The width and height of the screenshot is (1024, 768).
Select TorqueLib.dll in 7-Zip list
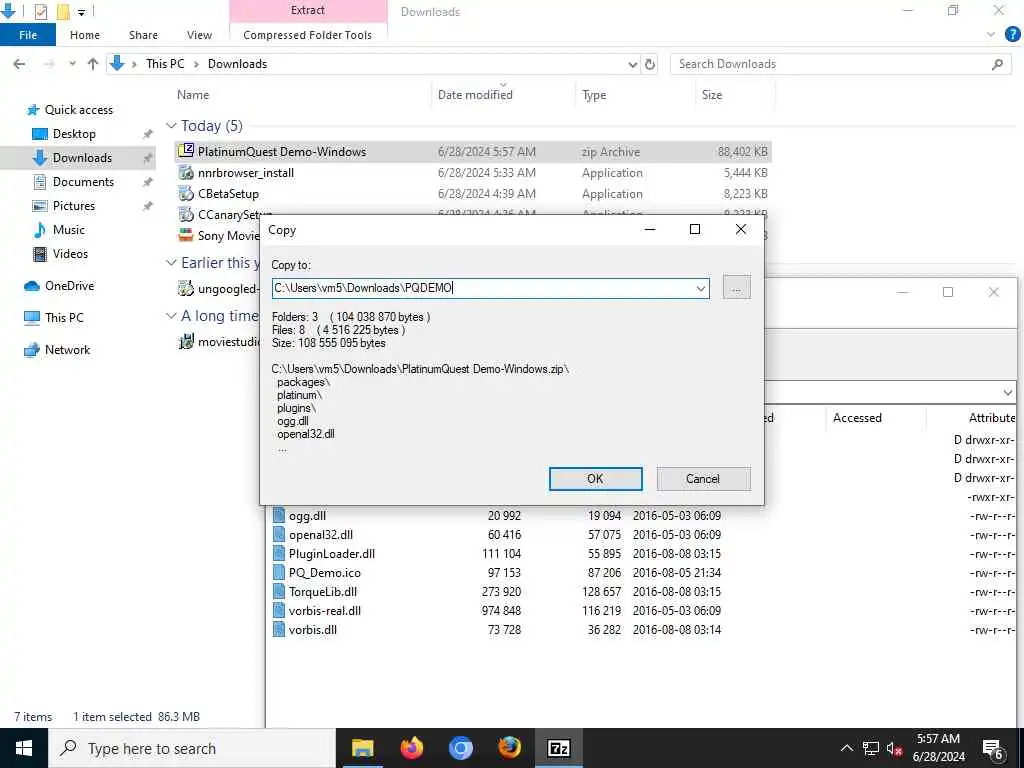click(323, 592)
